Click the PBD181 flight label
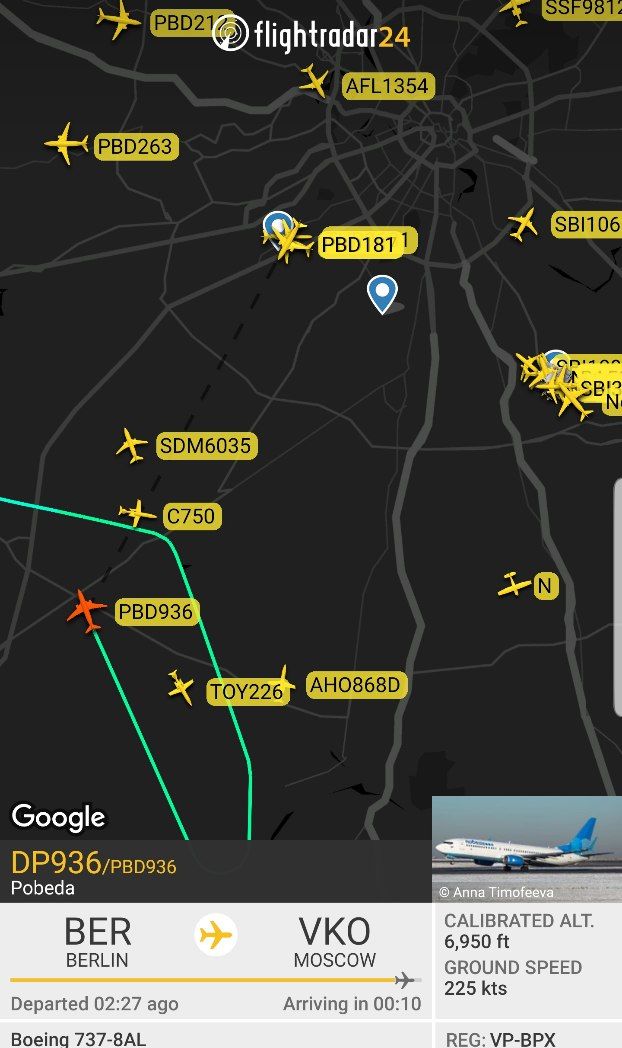Screen dimensions: 622x1048 click(x=359, y=245)
